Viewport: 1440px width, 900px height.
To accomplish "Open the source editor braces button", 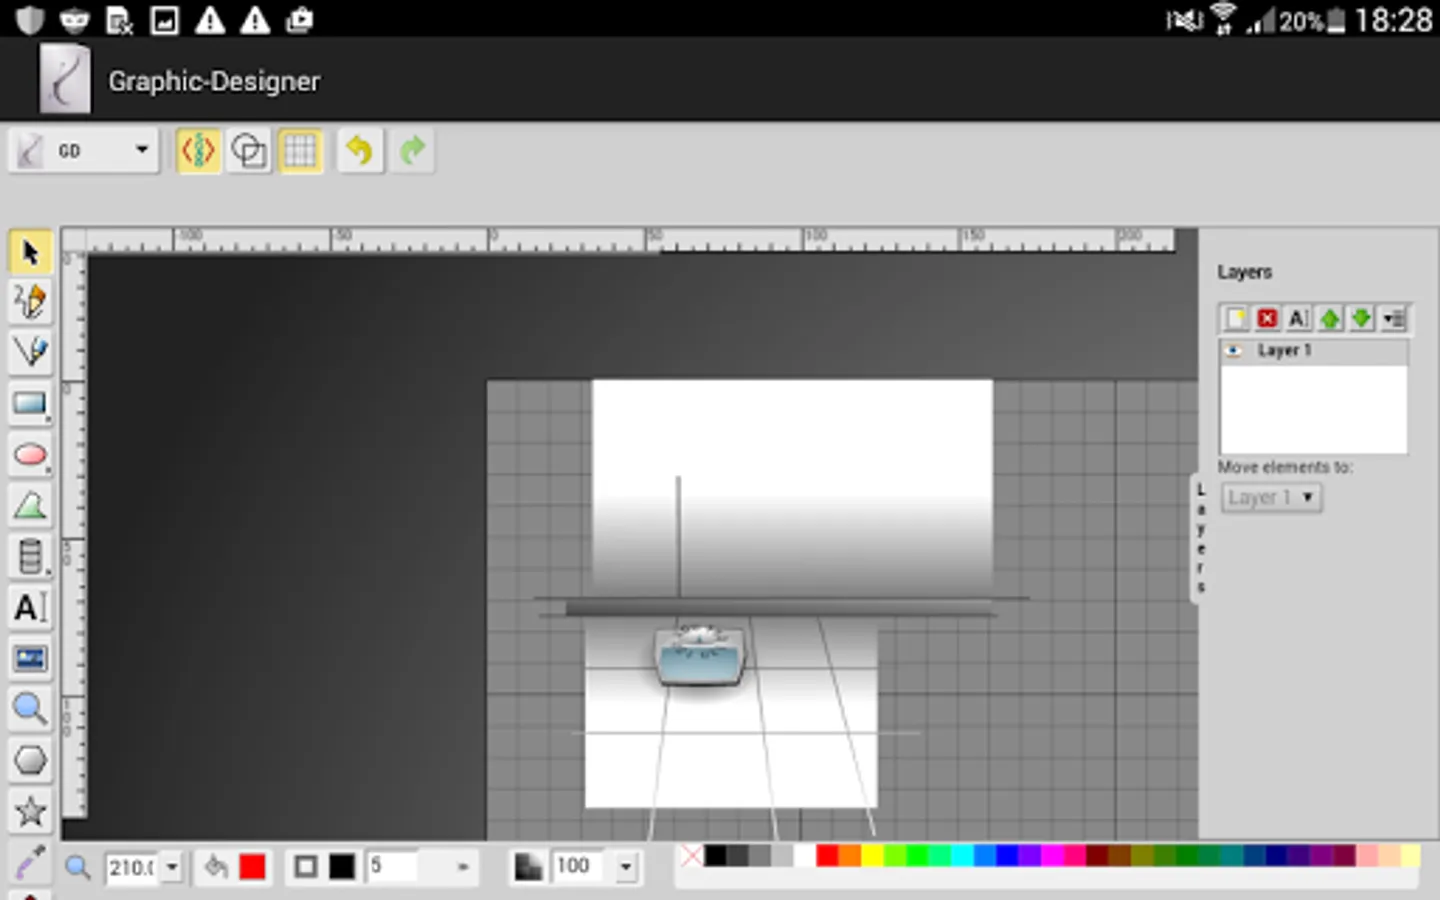I will click(198, 151).
